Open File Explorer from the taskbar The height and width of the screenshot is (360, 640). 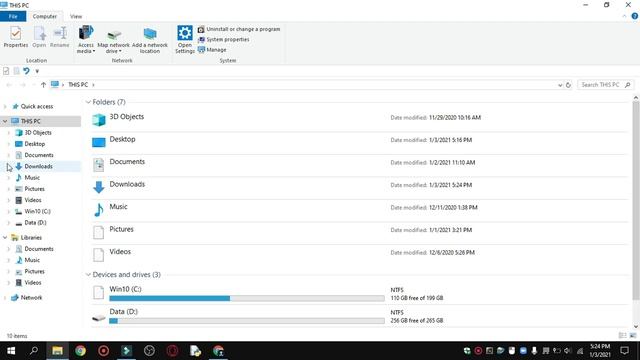click(x=57, y=351)
